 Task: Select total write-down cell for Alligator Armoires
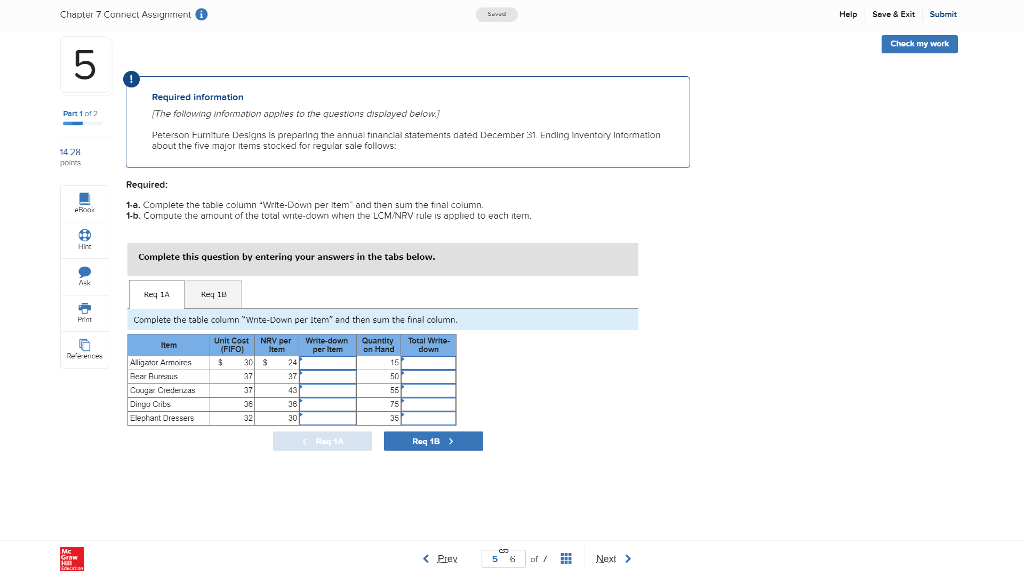pos(428,362)
